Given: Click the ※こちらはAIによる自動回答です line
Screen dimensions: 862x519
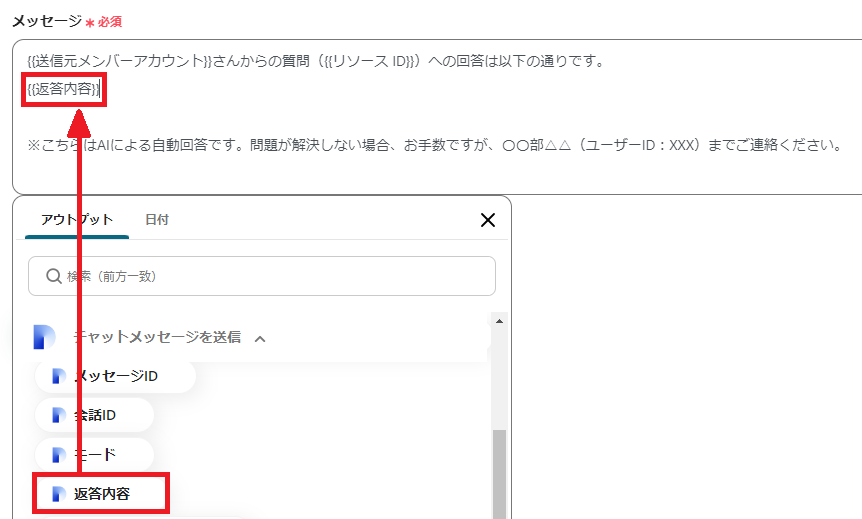Looking at the screenshot, I should click(x=434, y=145).
